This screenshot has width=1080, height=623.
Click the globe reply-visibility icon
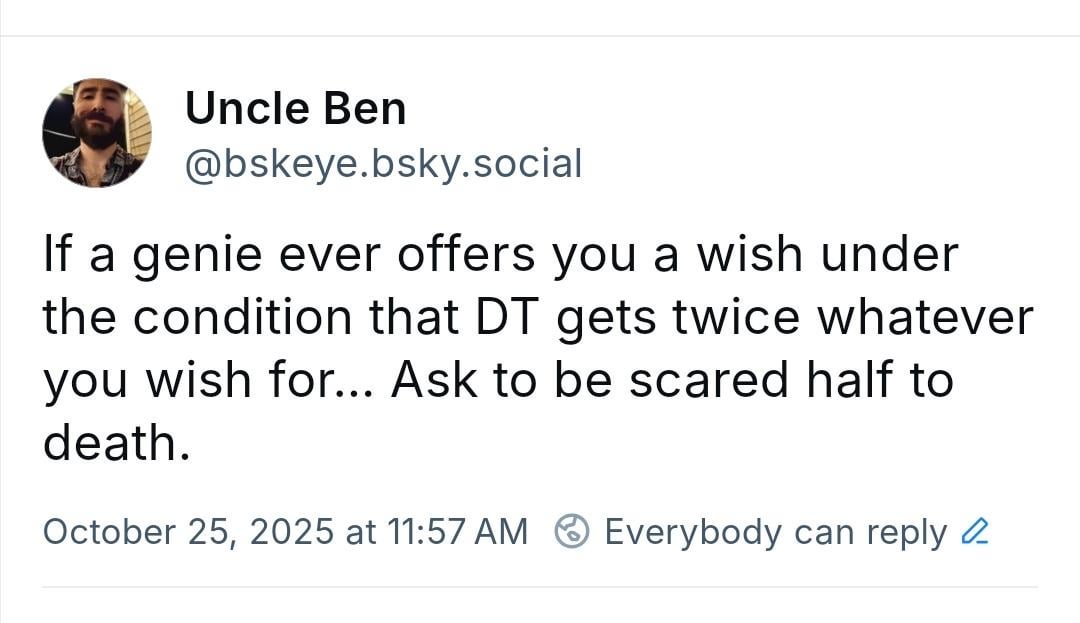pyautogui.click(x=572, y=531)
